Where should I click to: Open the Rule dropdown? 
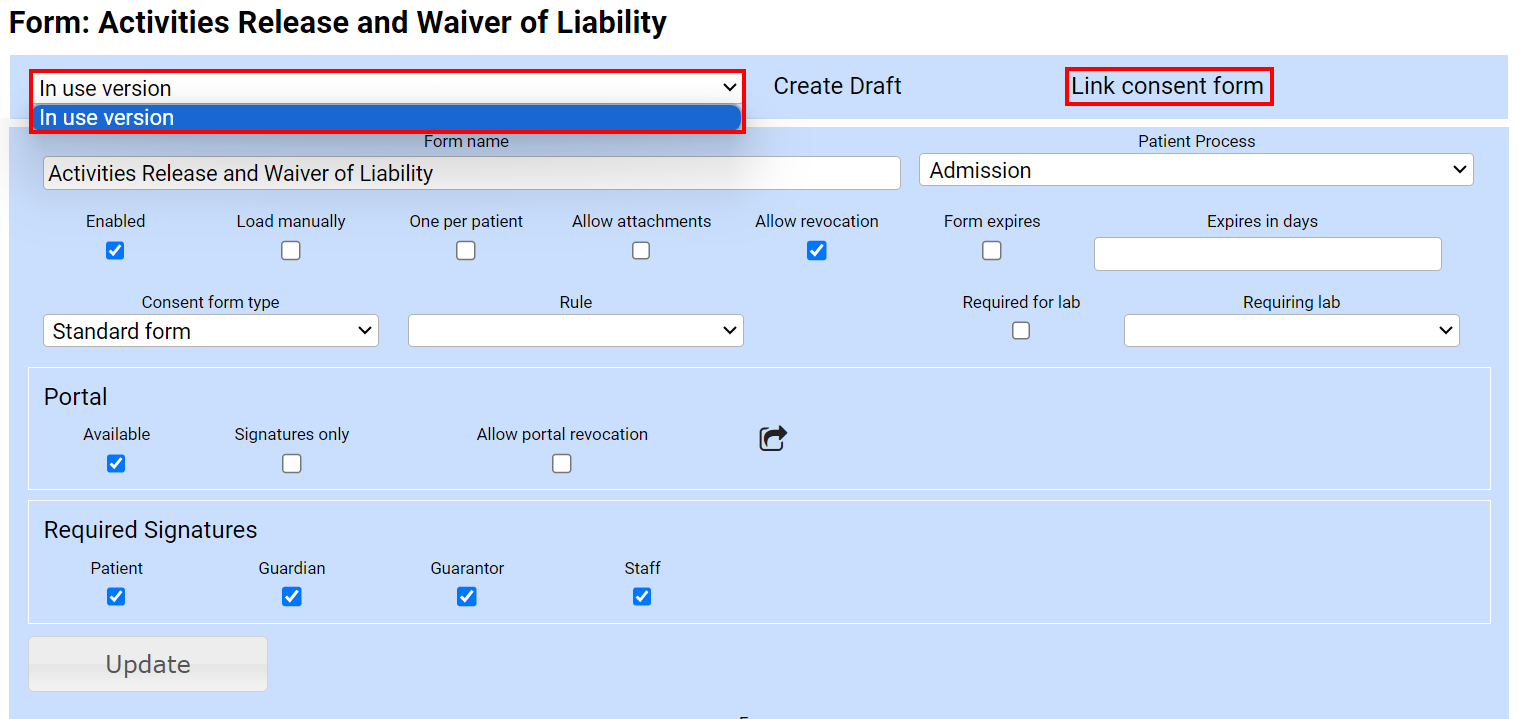[576, 331]
